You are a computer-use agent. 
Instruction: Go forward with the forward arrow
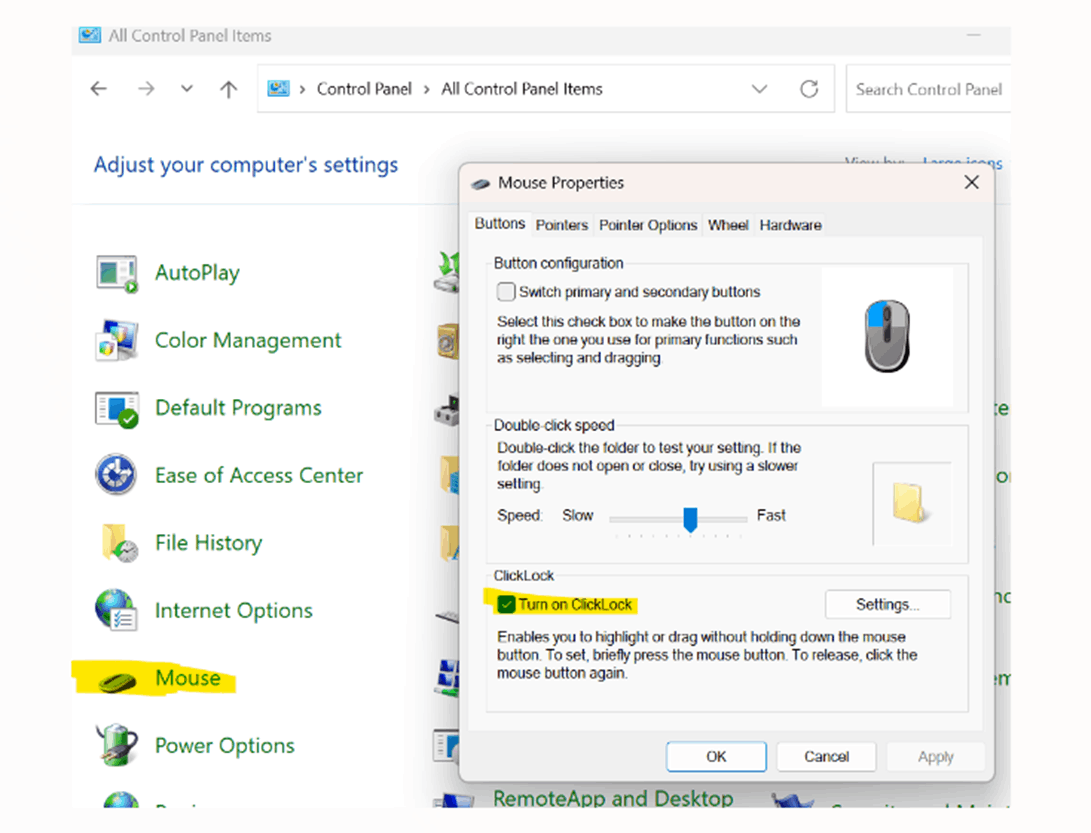coord(146,88)
